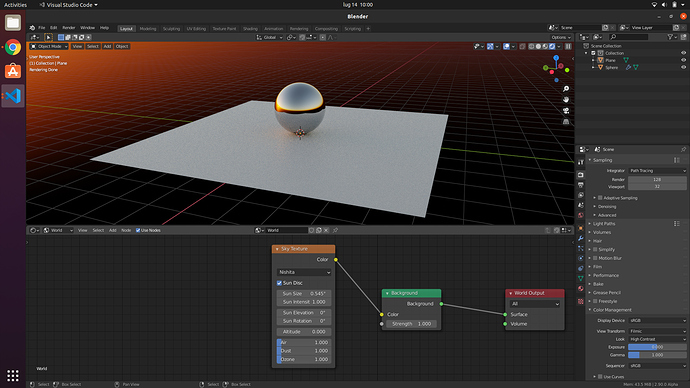
Task: Expand the Performance panel
Action: pyautogui.click(x=606, y=275)
